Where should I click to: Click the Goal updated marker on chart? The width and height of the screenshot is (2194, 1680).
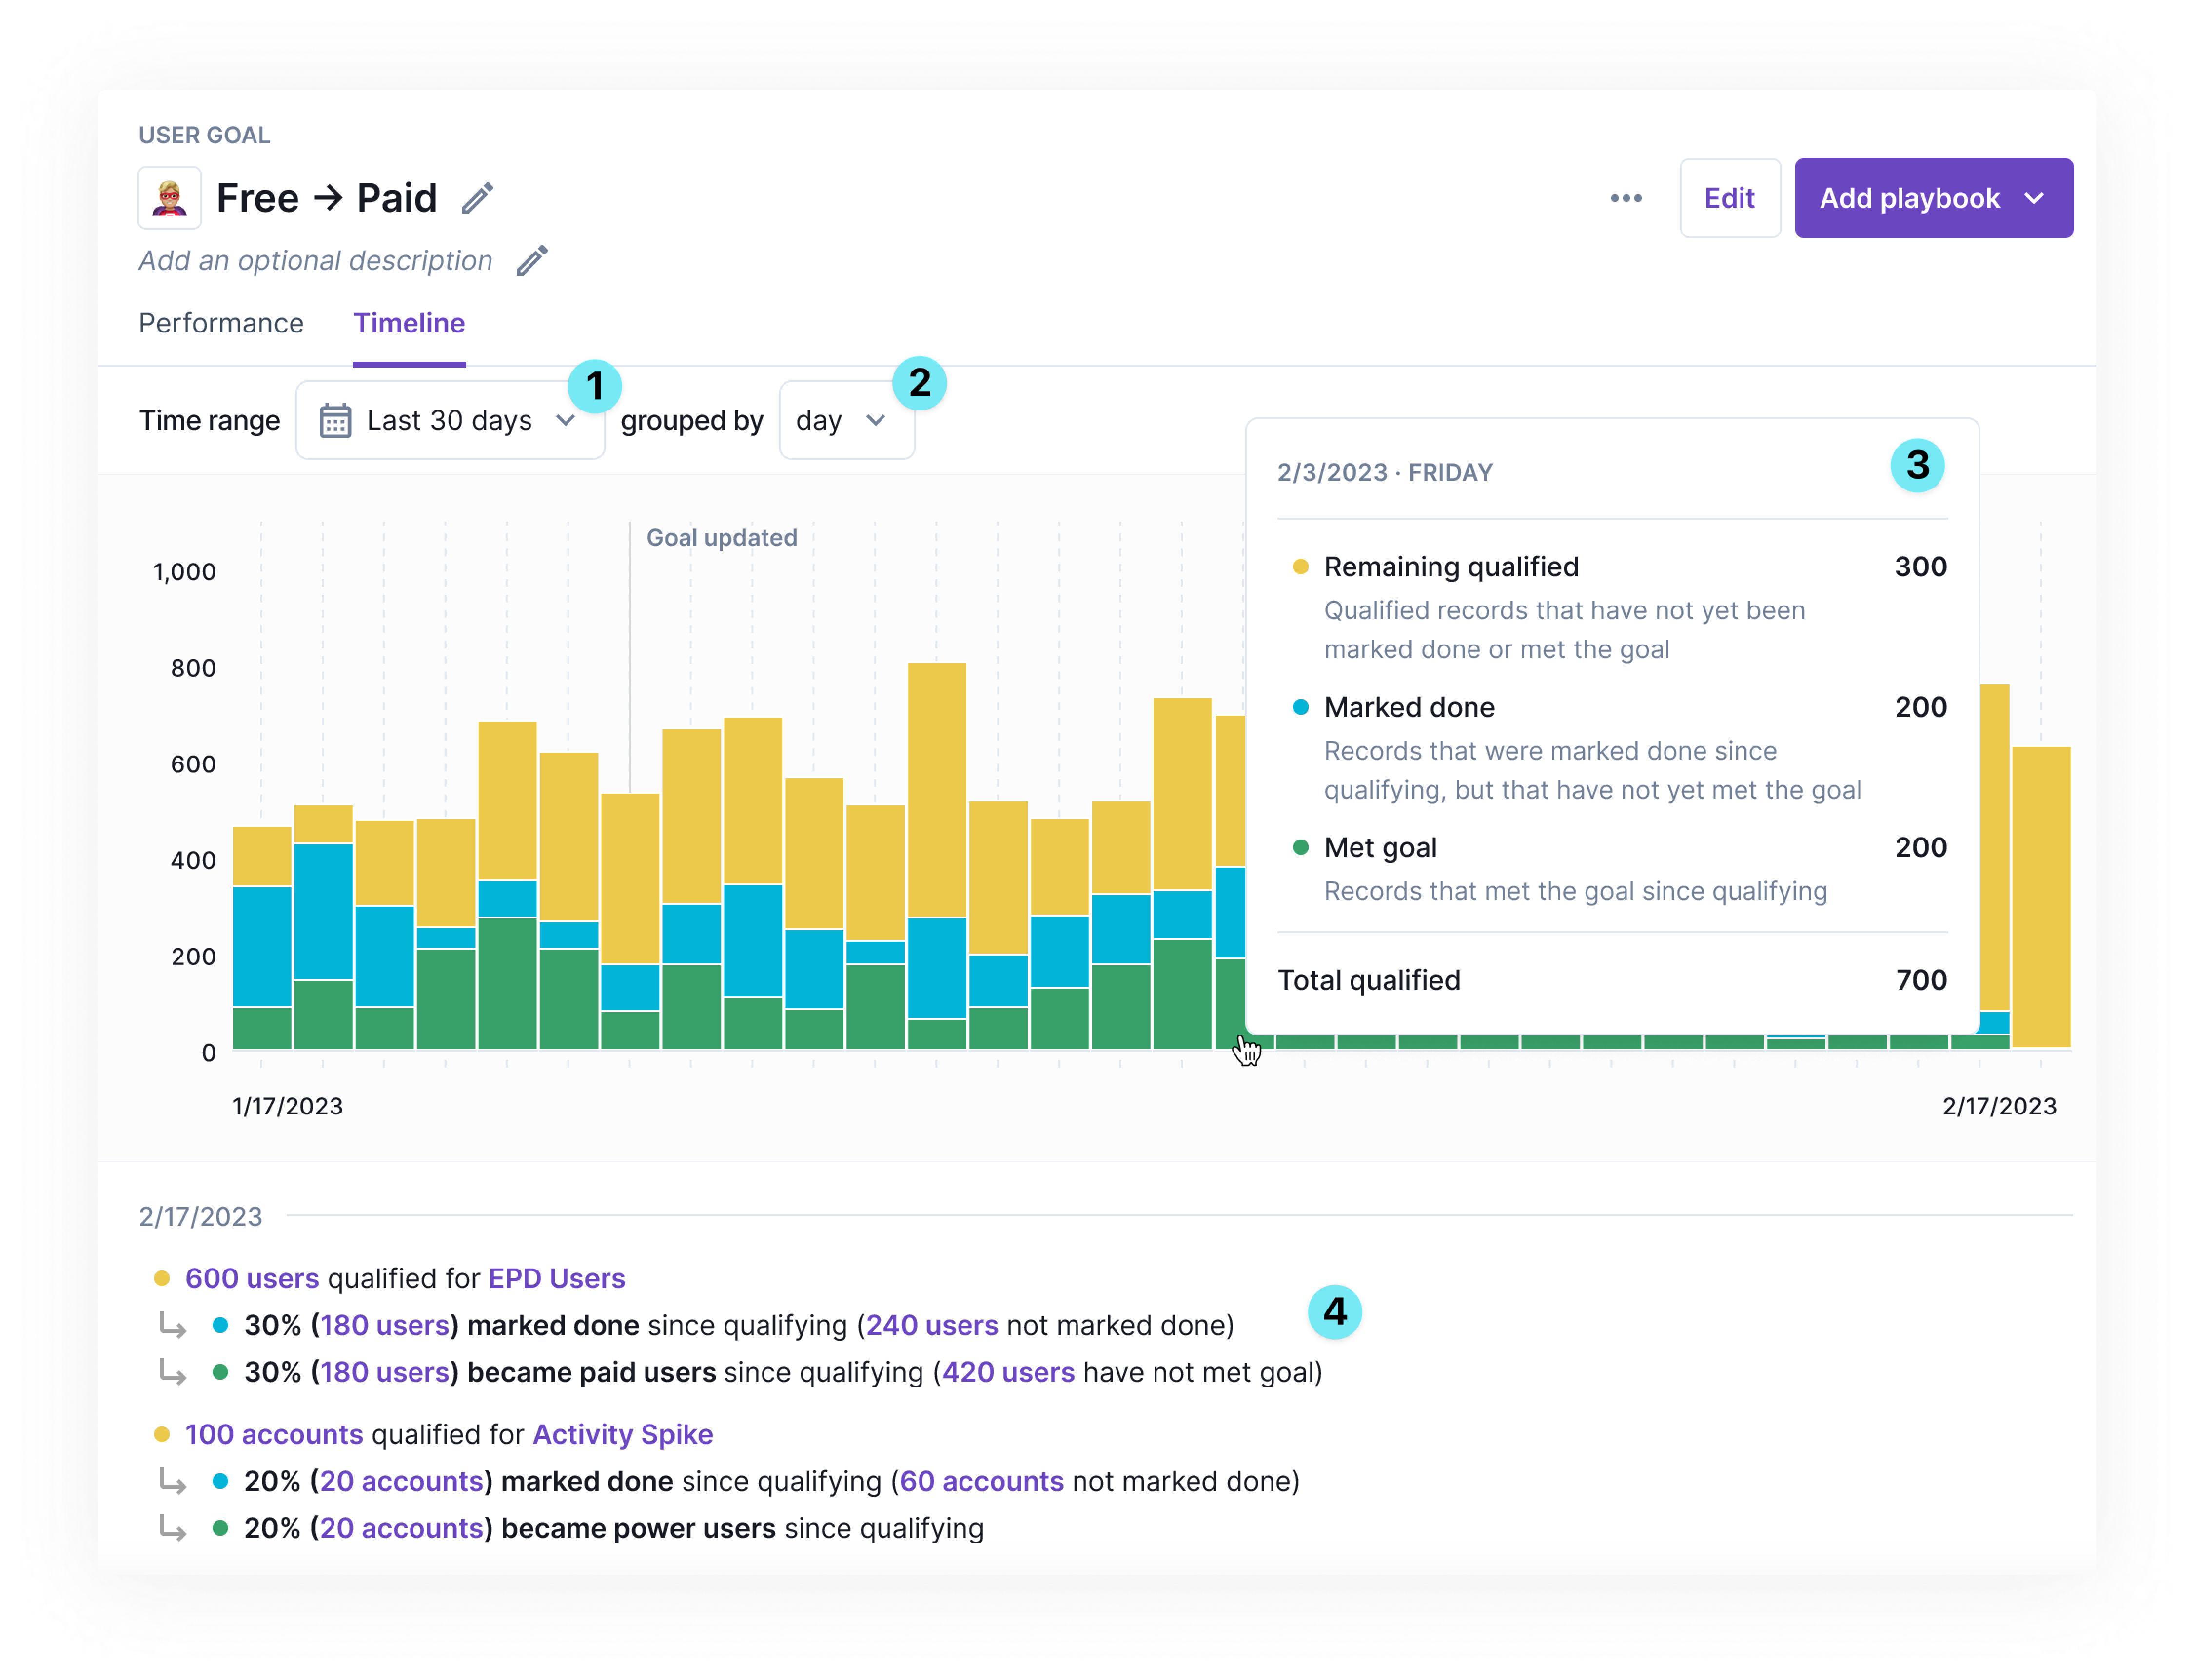721,538
